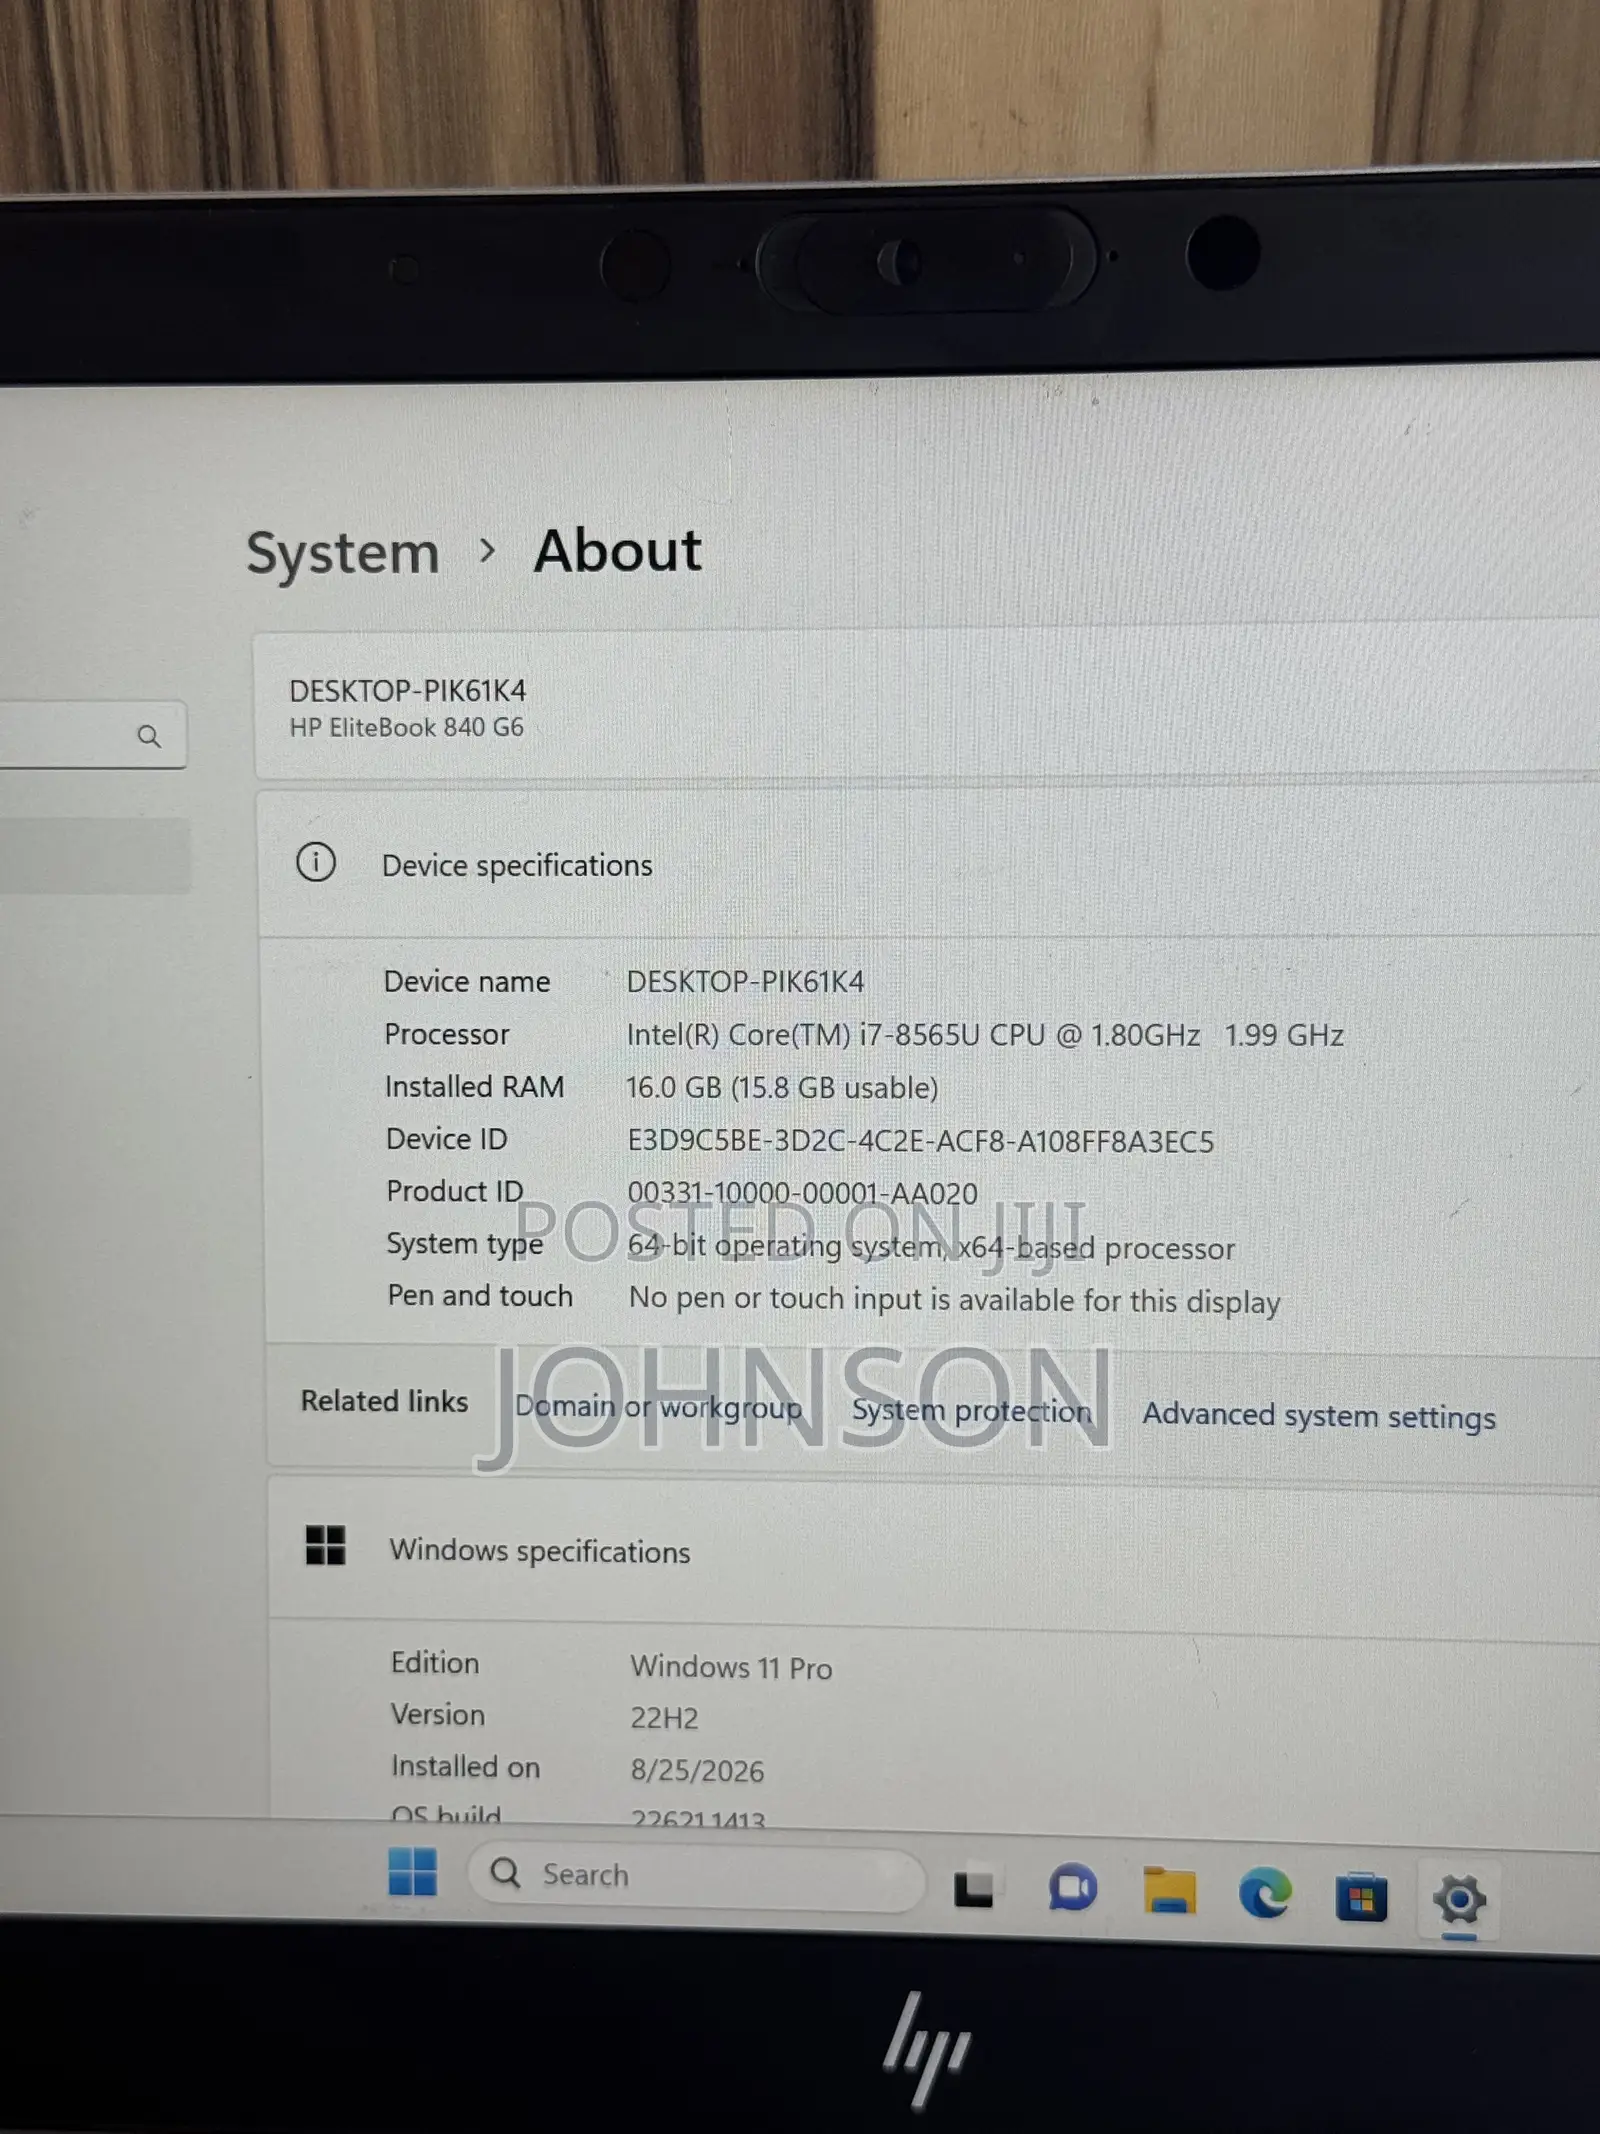
Task: Click the HP EliteBook 840 G6 model text
Action: tap(406, 727)
